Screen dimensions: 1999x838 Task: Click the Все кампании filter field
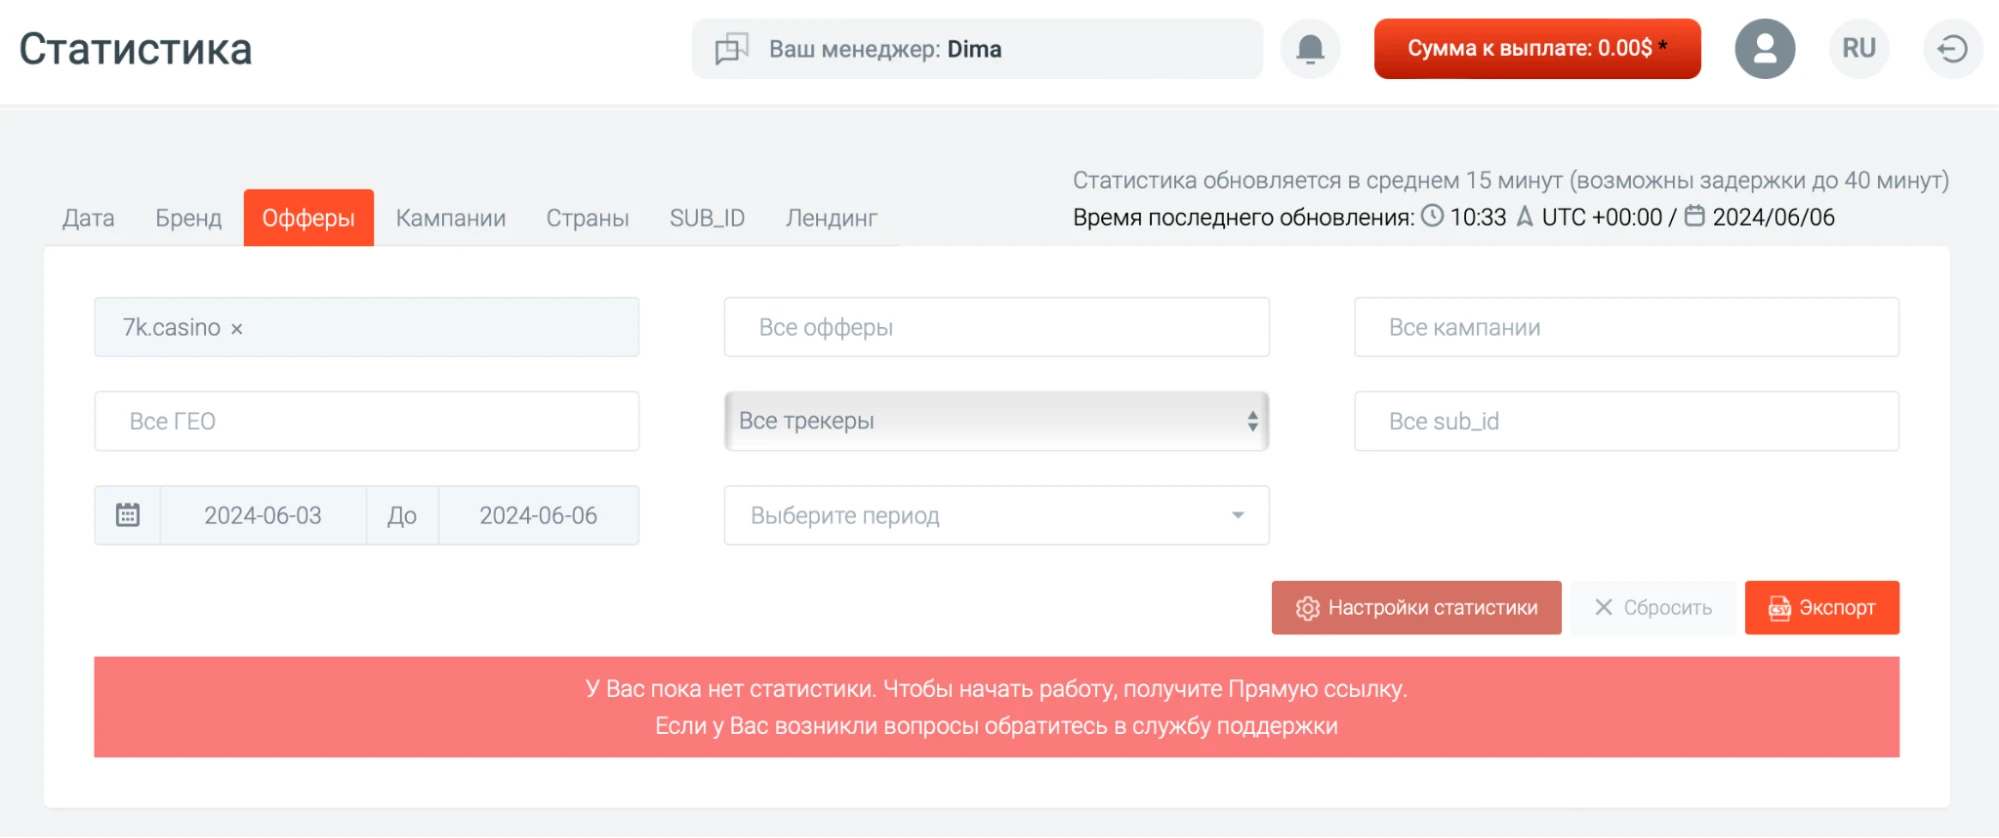(1627, 327)
